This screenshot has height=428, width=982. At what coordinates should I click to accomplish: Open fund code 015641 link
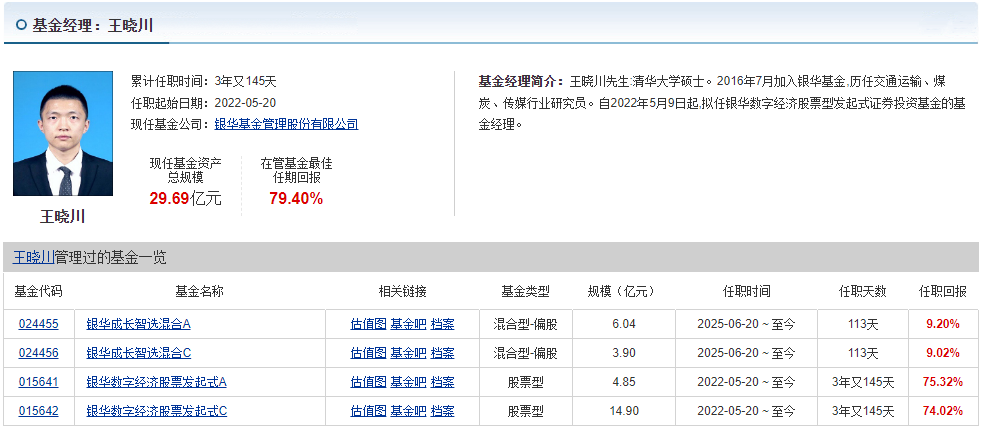(x=38, y=382)
